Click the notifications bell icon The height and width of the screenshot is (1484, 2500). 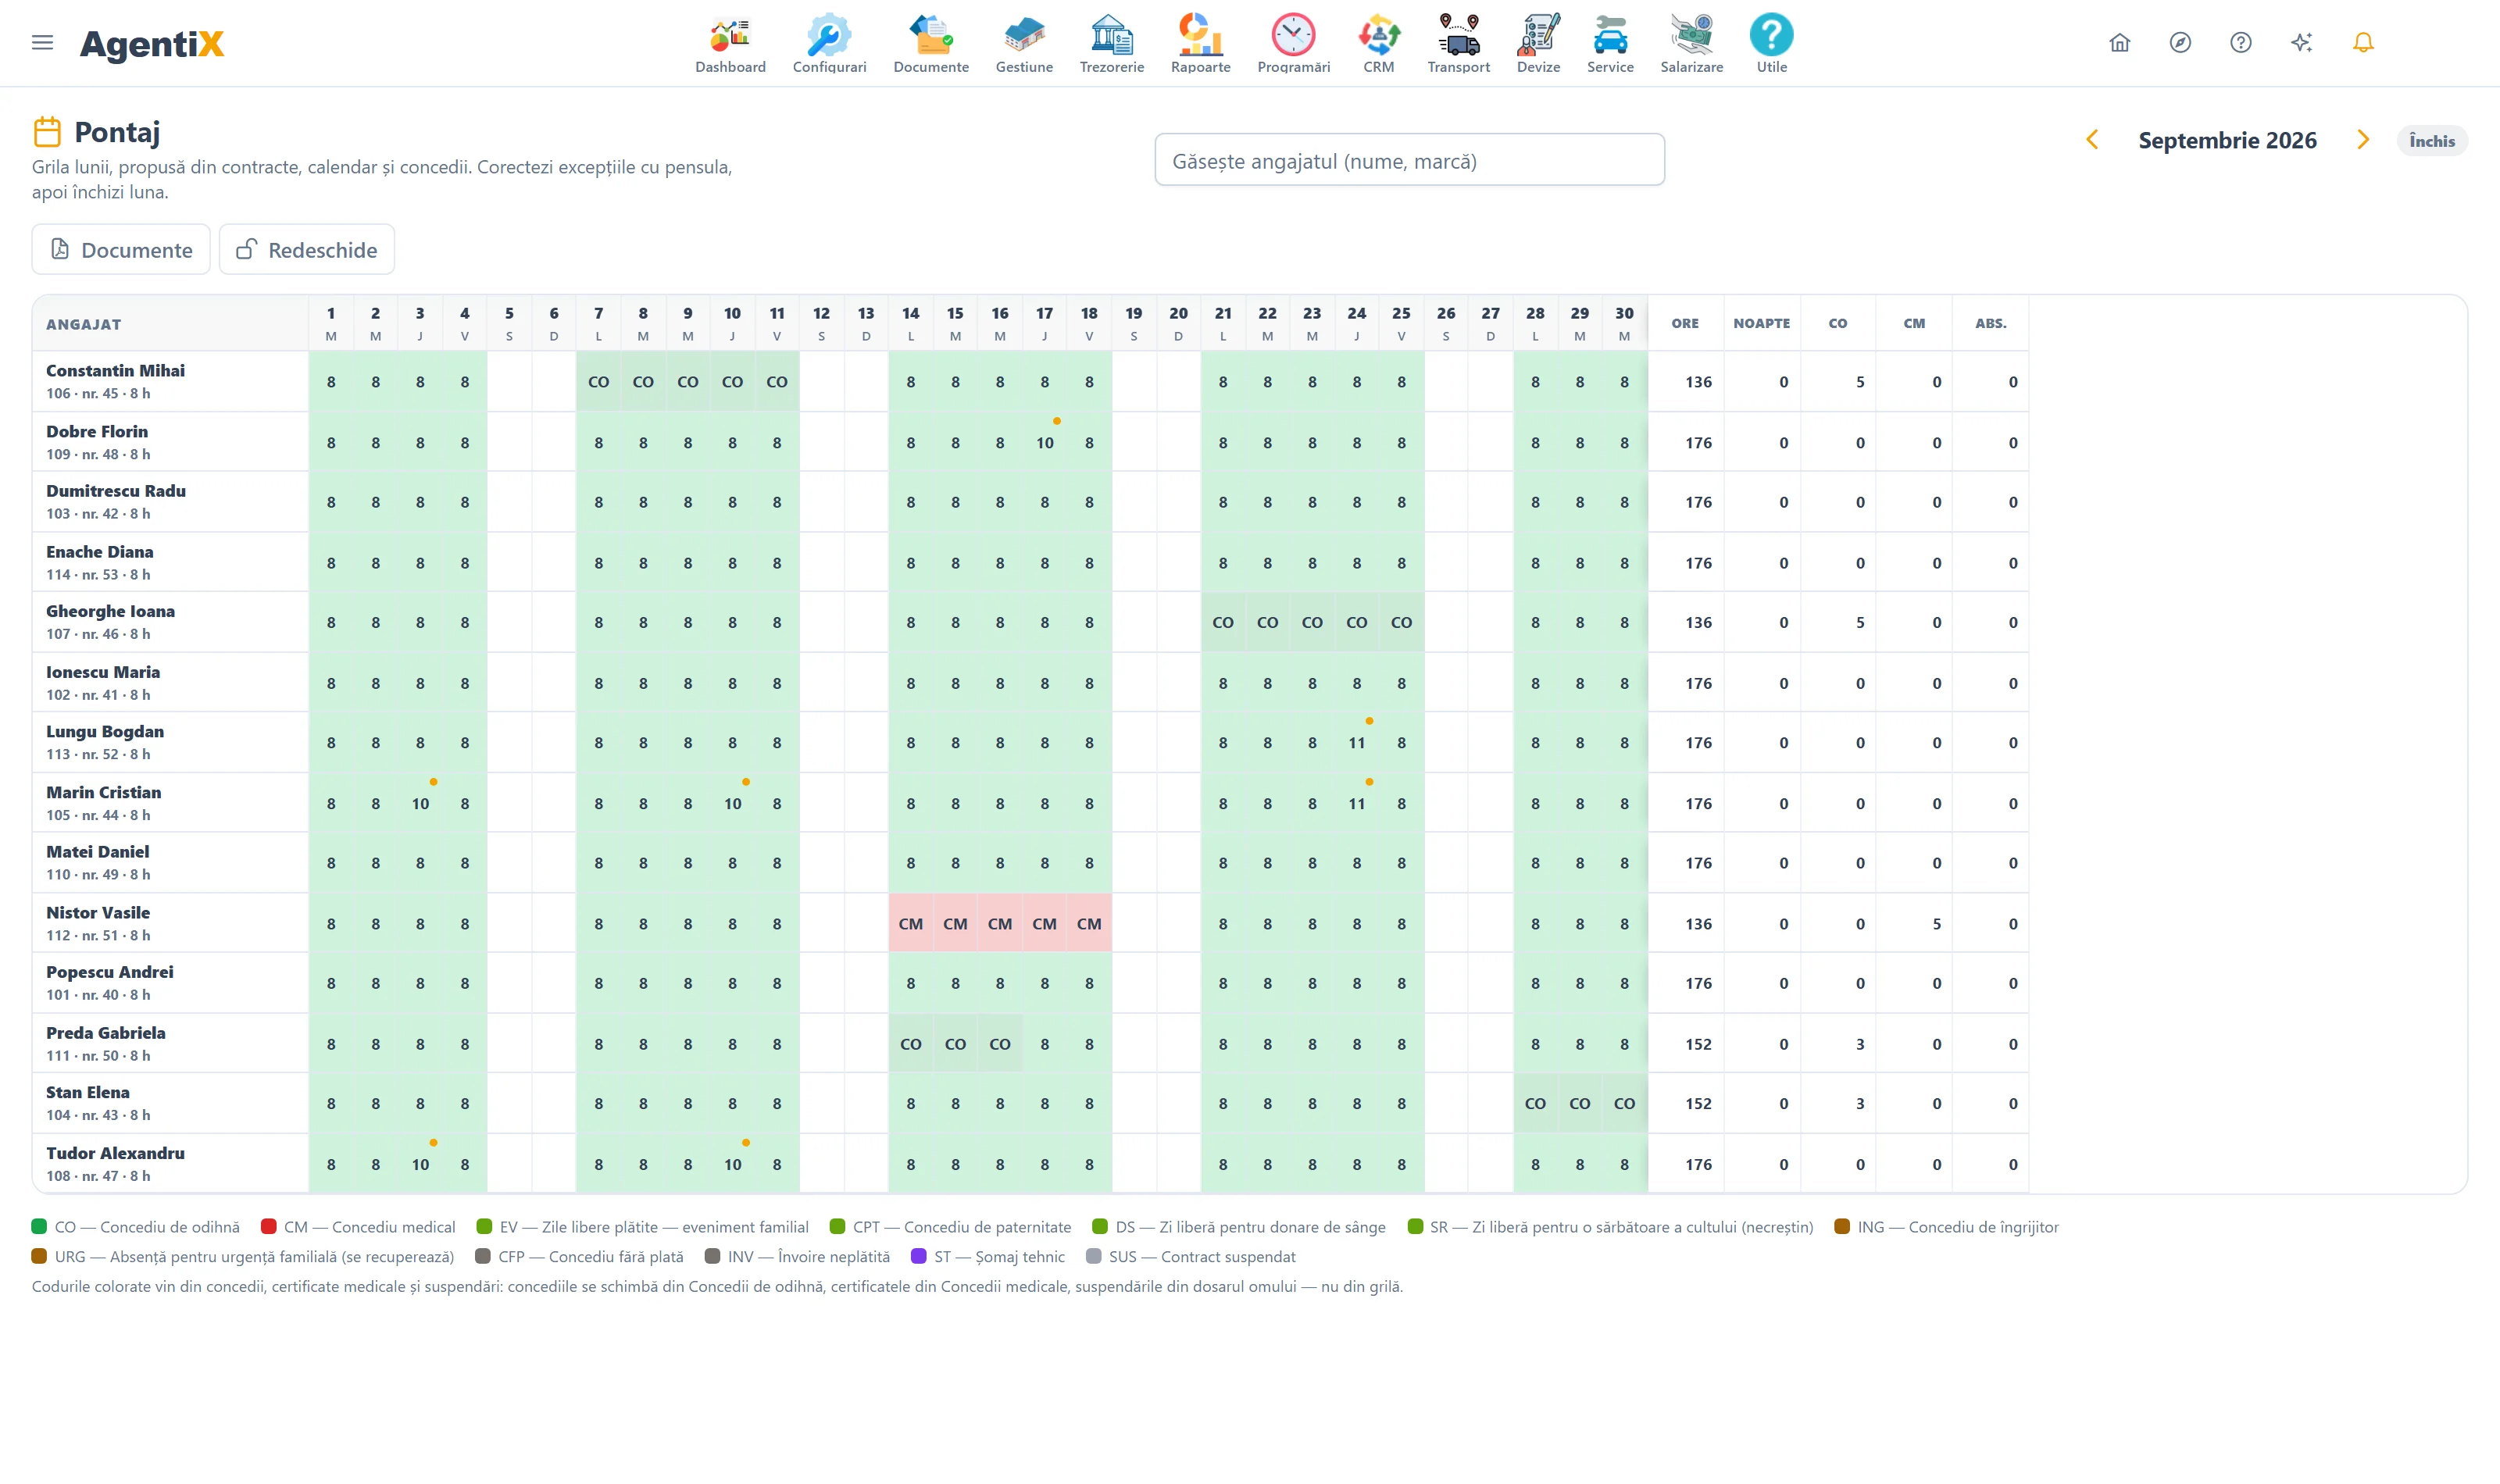coord(2362,42)
